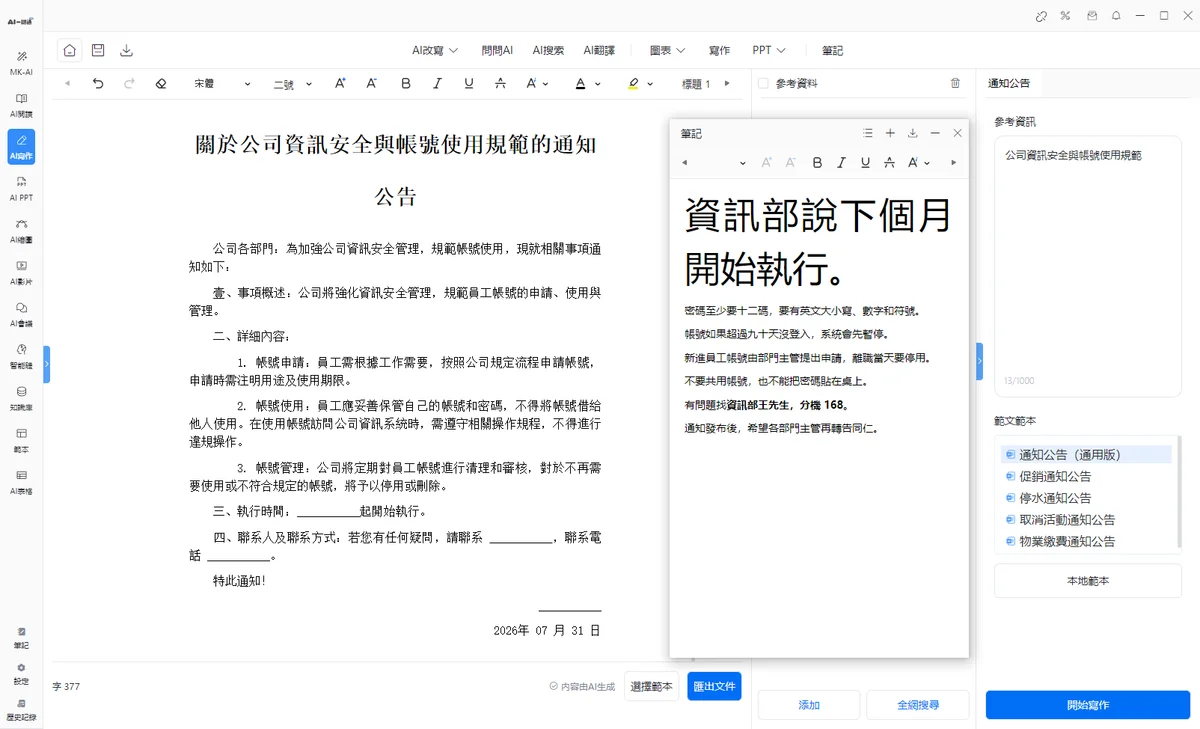Download the document from the top toolbar
Screen dimensions: 1200x729
tap(126, 50)
